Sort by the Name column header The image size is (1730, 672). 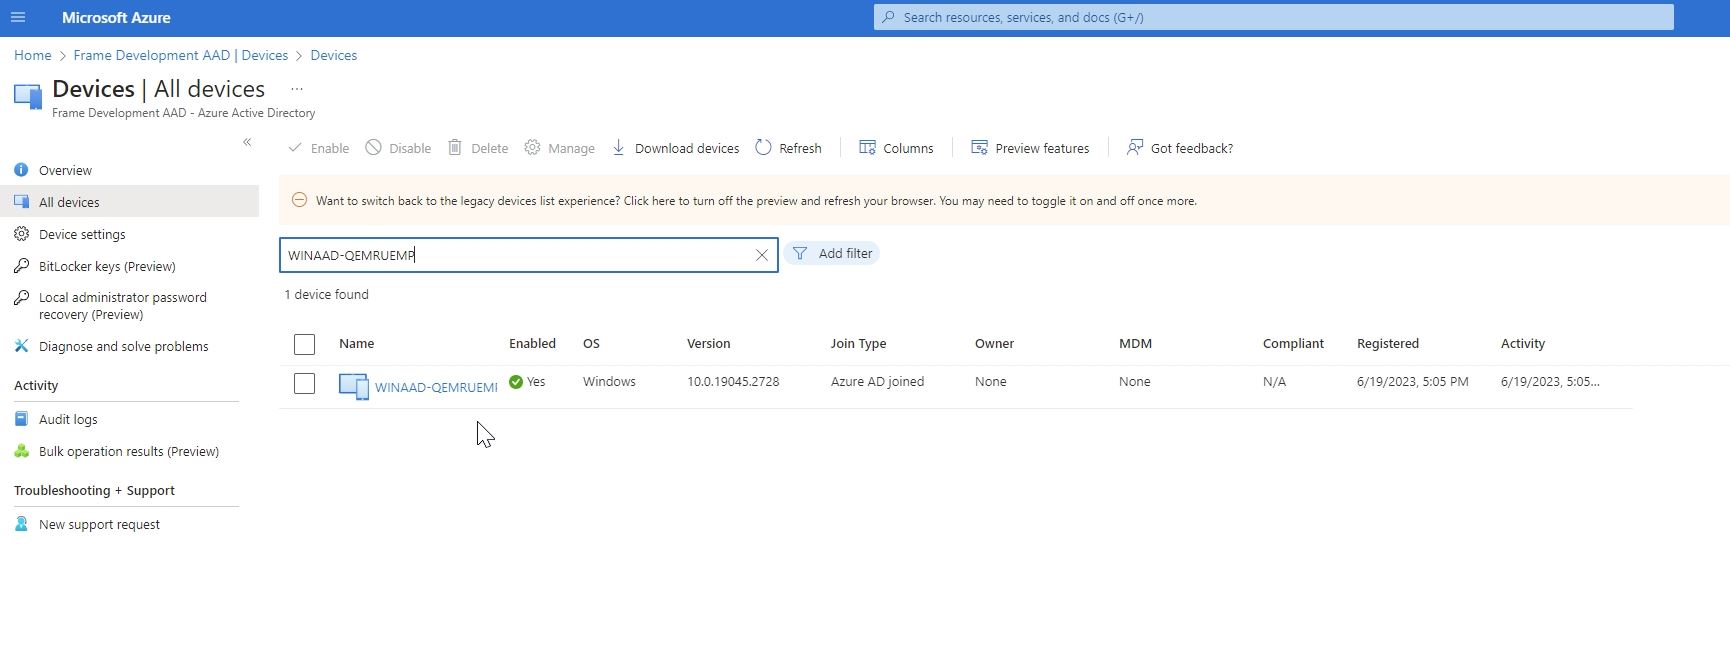click(x=357, y=343)
